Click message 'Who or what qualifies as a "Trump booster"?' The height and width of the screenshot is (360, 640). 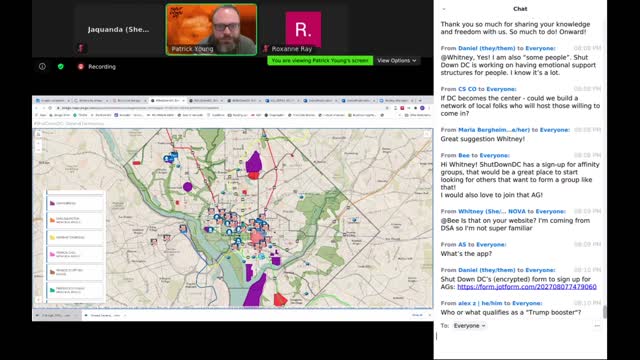point(511,313)
